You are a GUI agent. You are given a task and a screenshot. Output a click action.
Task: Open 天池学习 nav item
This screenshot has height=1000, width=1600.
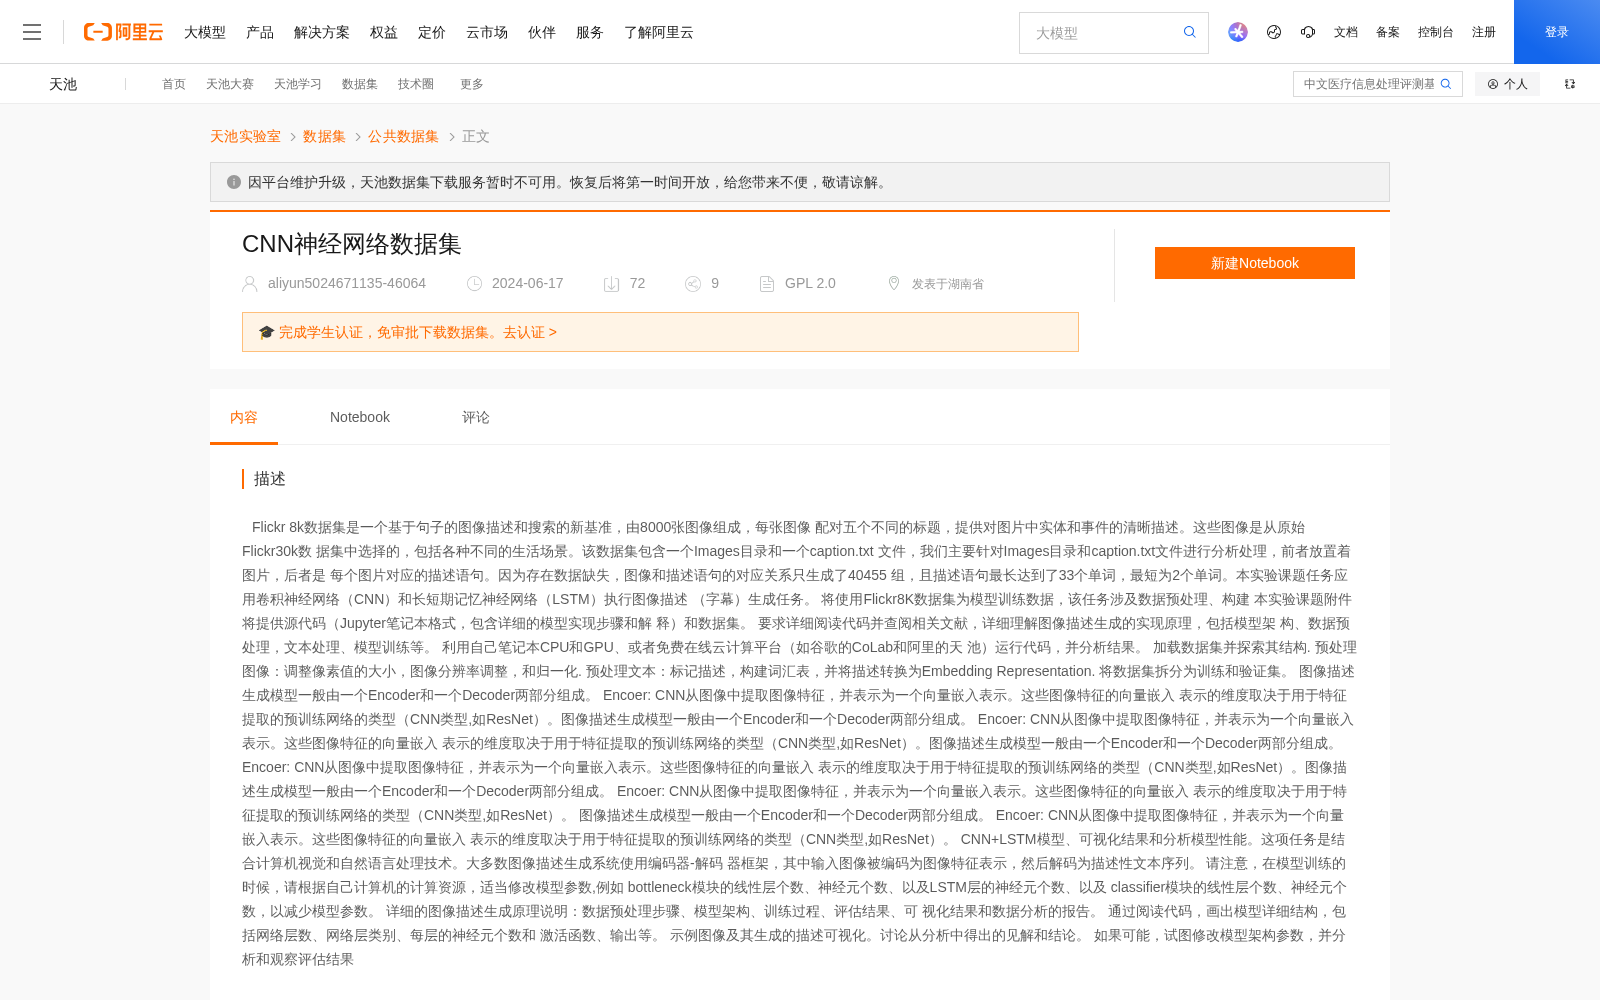pyautogui.click(x=298, y=84)
